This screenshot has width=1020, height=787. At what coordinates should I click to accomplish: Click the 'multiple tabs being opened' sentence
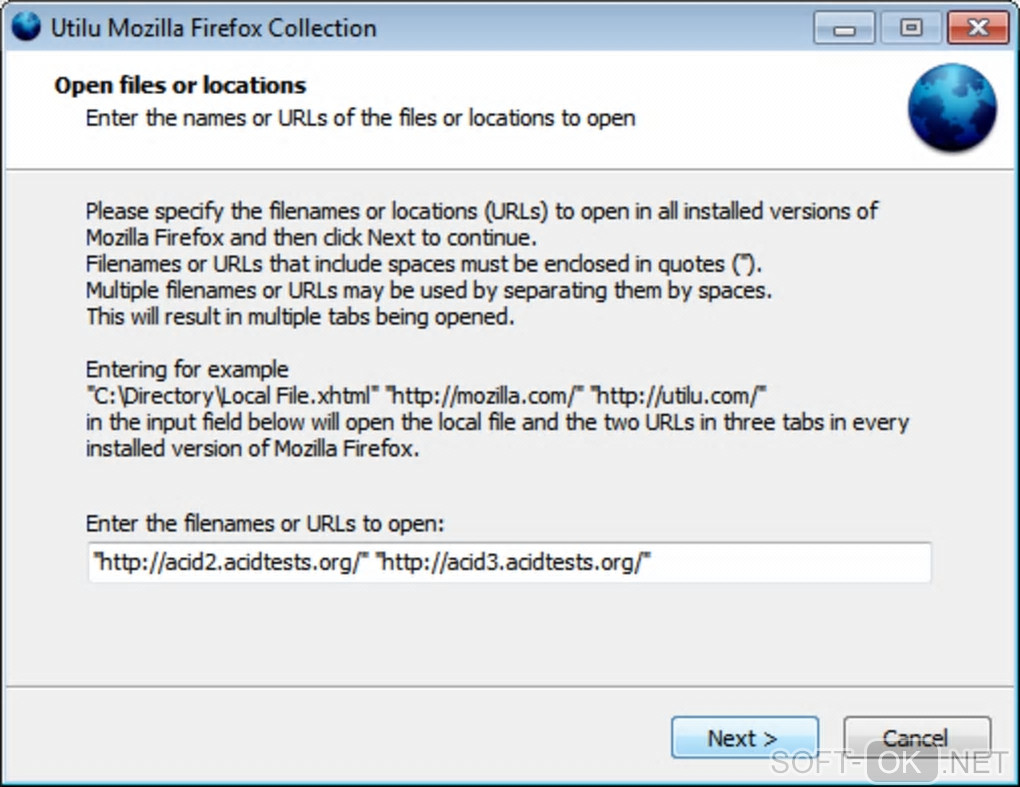click(x=299, y=317)
